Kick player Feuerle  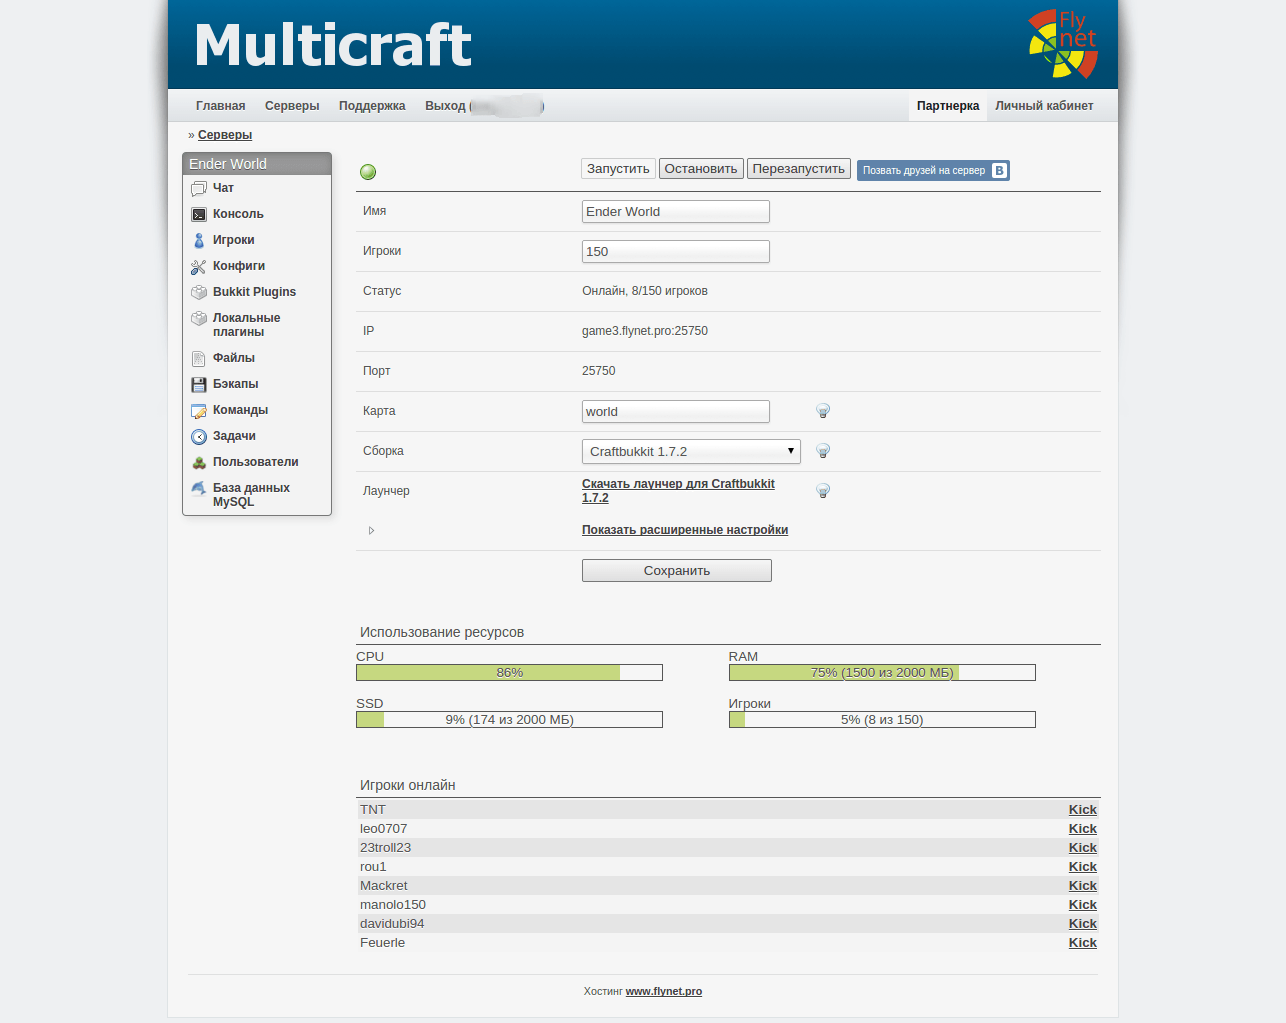pyautogui.click(x=1083, y=943)
